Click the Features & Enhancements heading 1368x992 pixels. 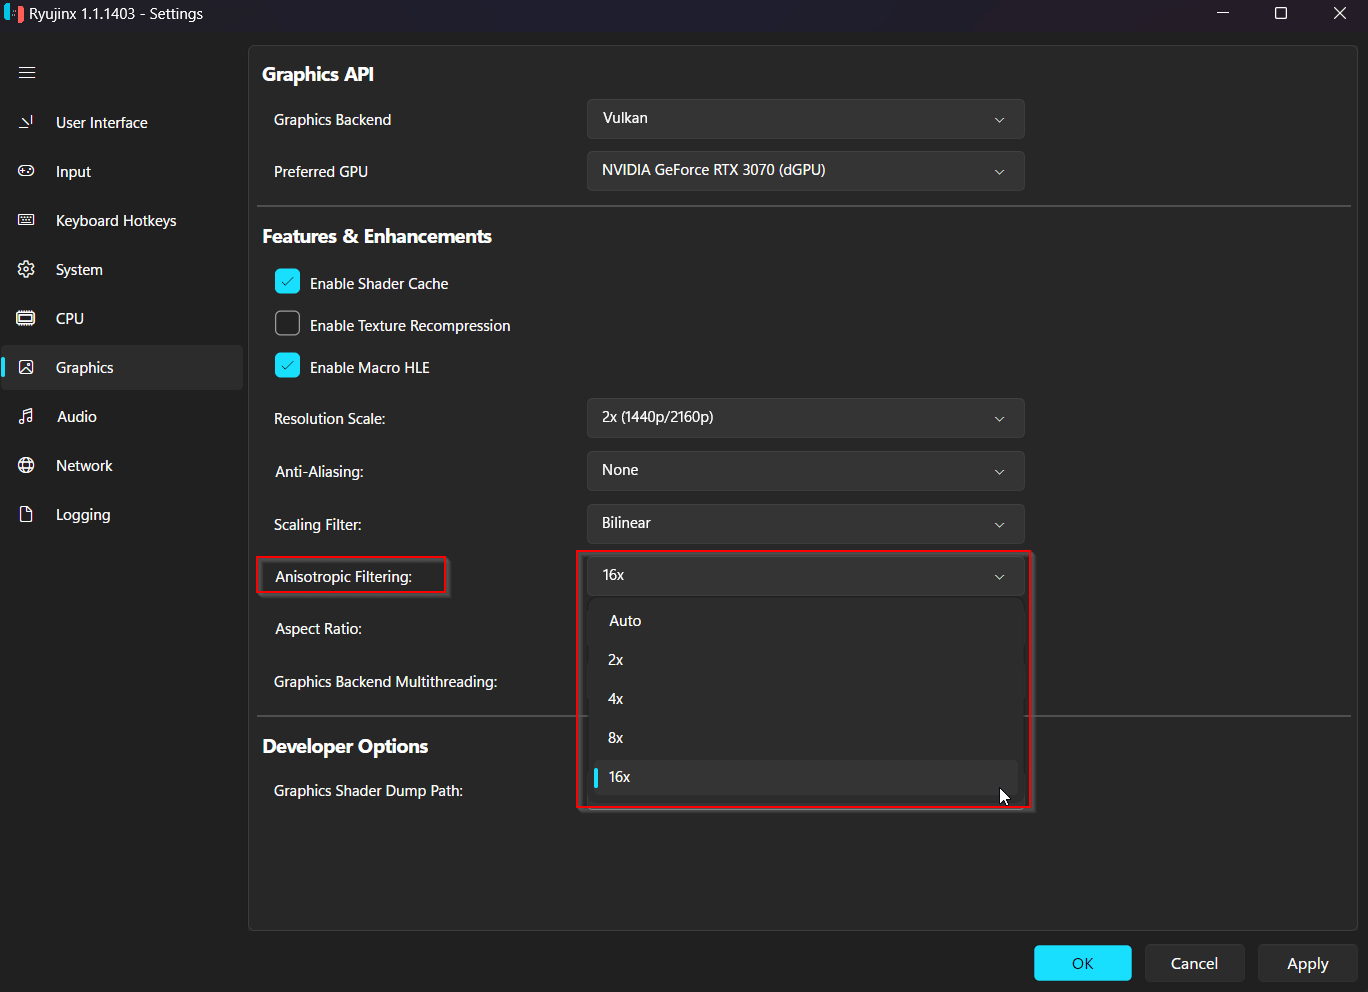(377, 236)
